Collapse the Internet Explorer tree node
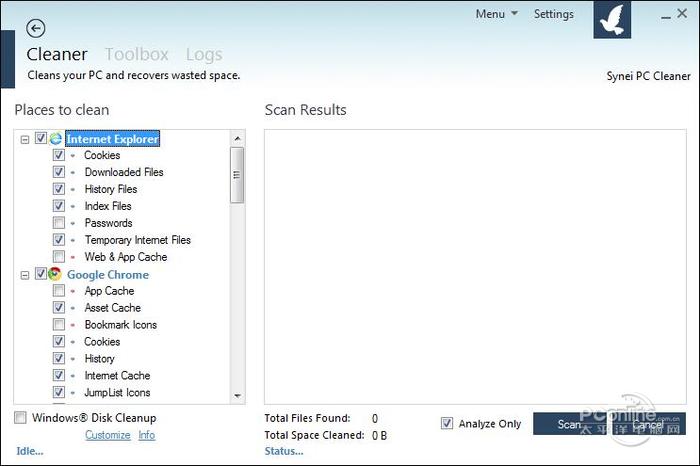This screenshot has height=466, width=700. click(x=25, y=140)
